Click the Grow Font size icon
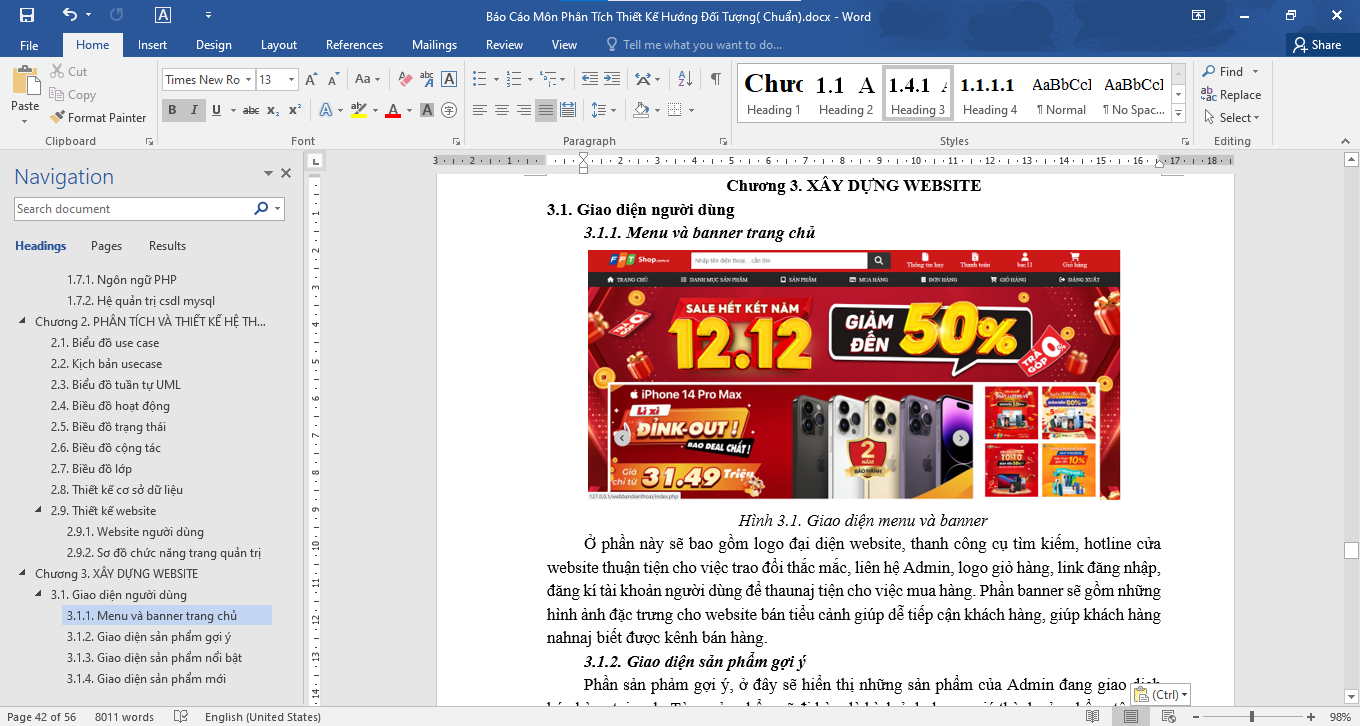This screenshot has height=726, width=1360. [x=310, y=79]
